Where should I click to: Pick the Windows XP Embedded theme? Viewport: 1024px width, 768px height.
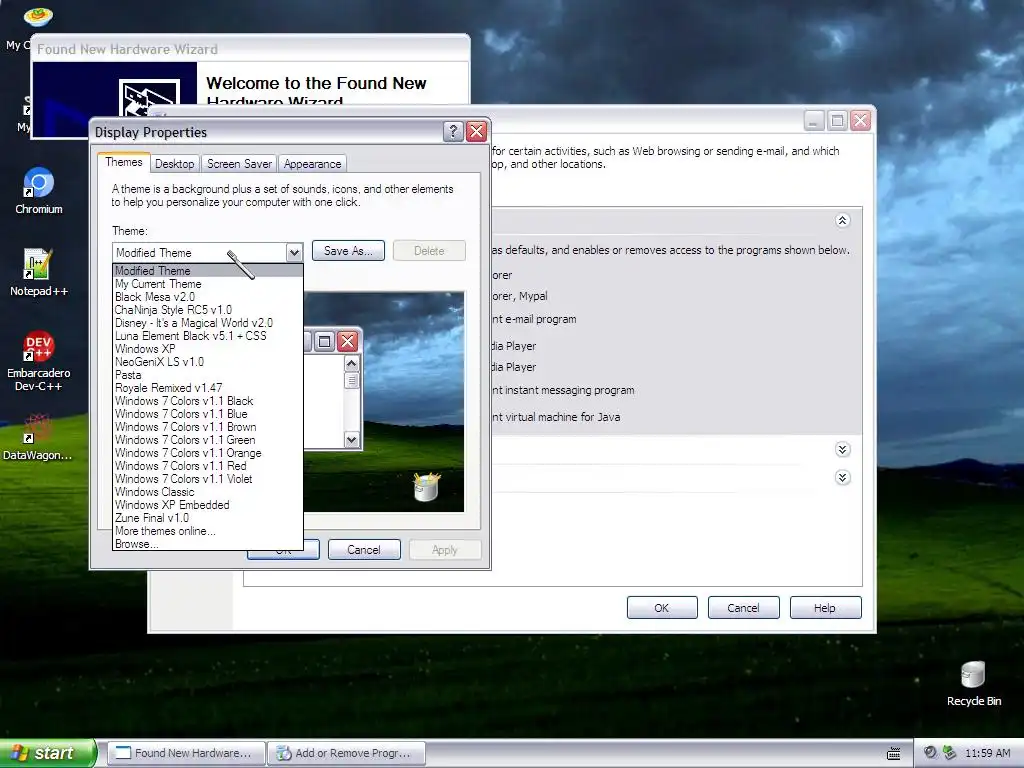click(x=208, y=505)
